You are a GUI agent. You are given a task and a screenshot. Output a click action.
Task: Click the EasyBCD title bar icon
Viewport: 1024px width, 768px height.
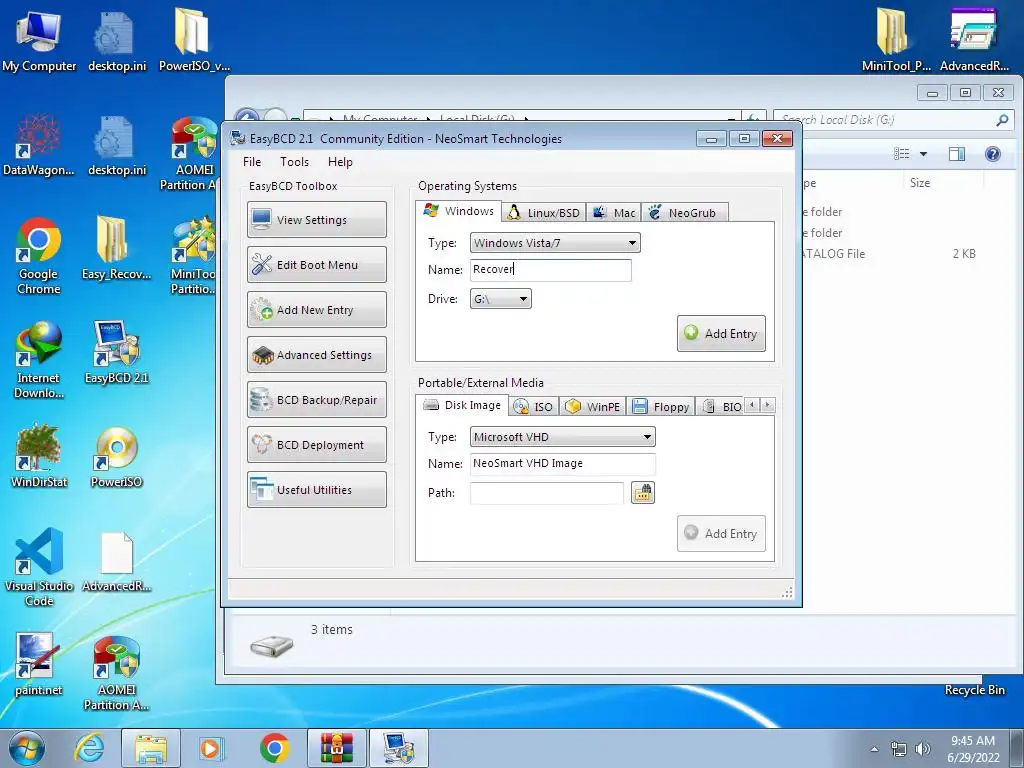238,138
